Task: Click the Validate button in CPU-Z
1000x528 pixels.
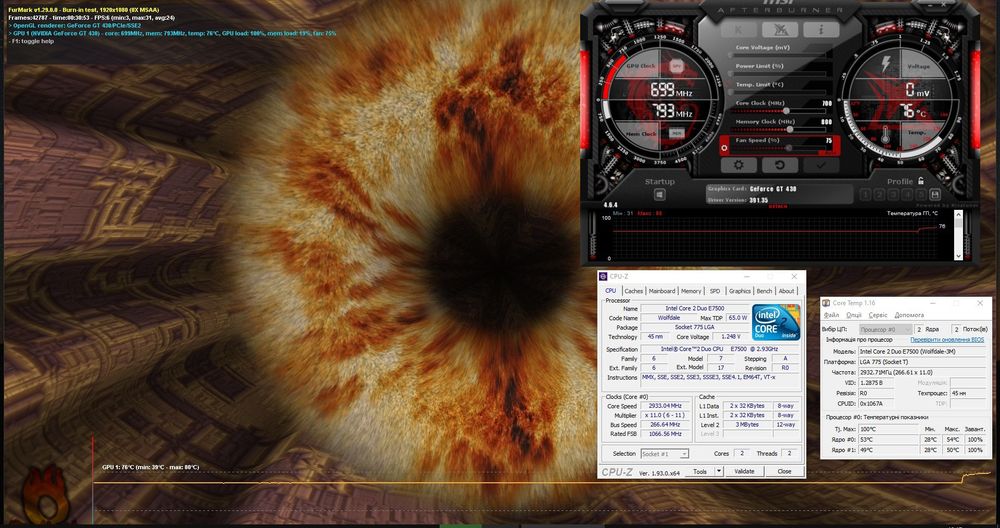Action: (744, 471)
